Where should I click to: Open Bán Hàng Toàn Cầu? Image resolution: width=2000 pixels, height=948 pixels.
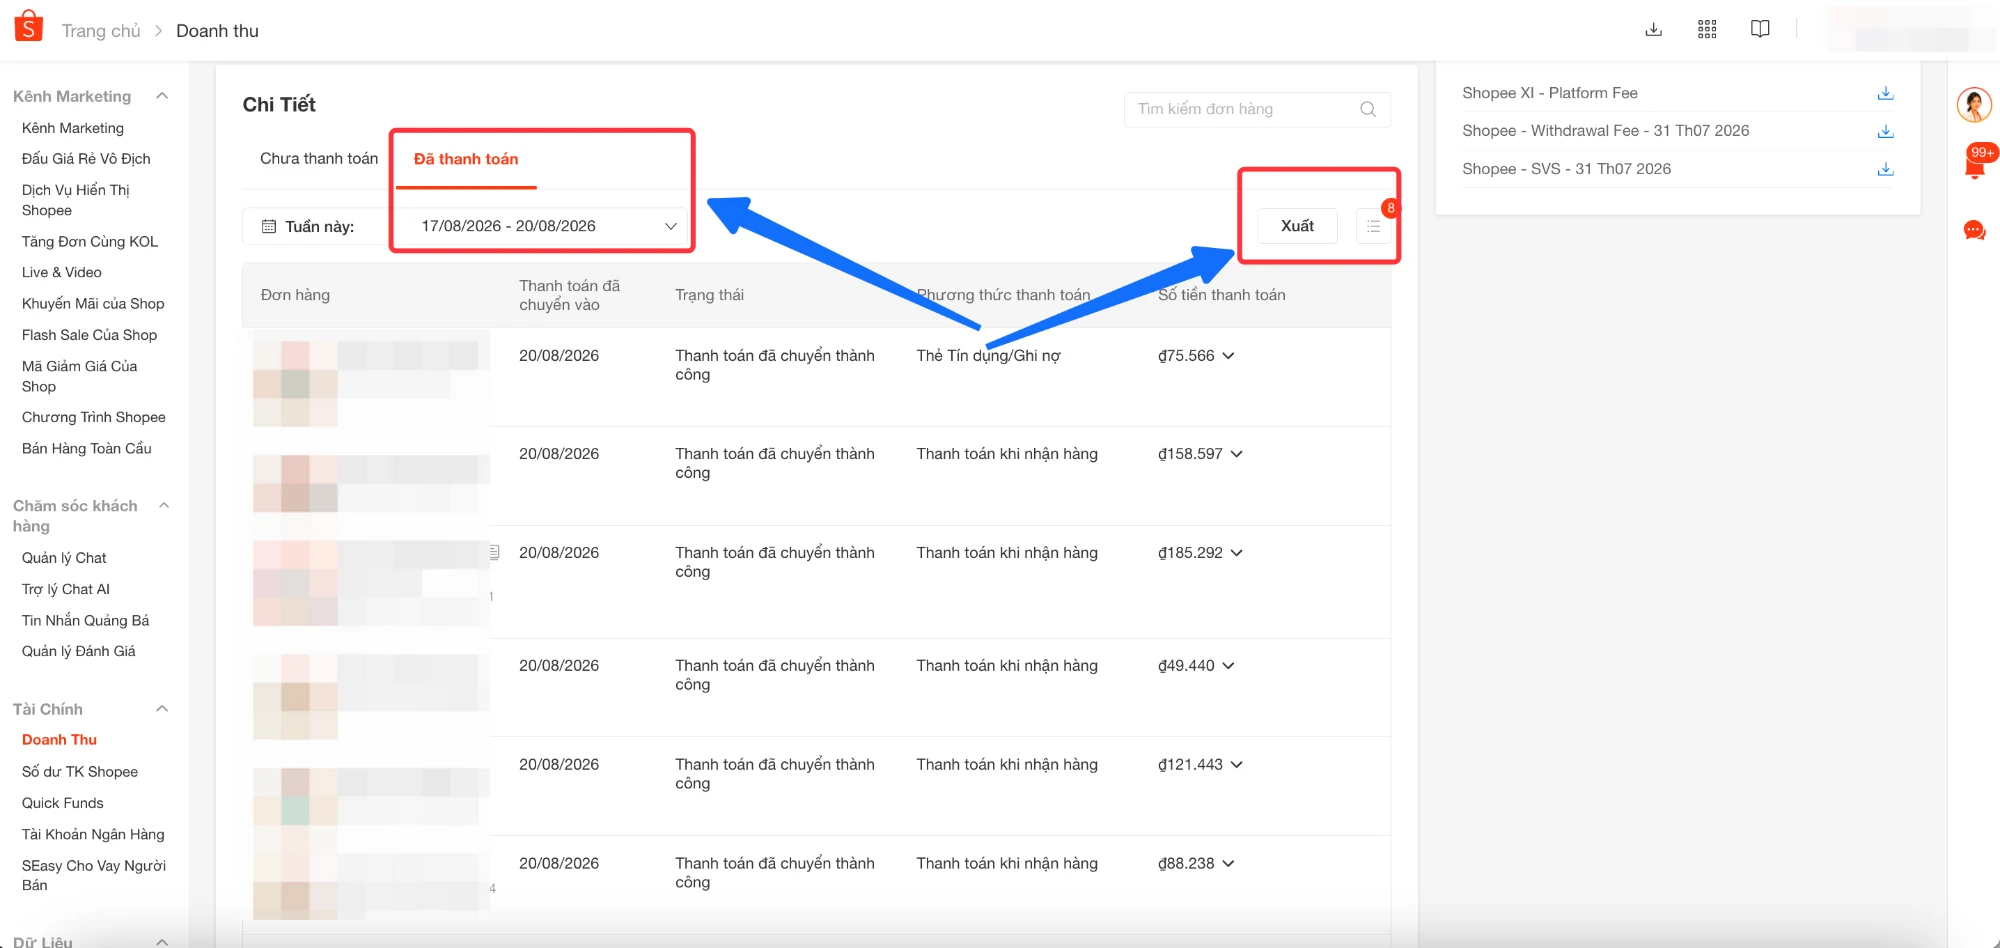pos(87,449)
